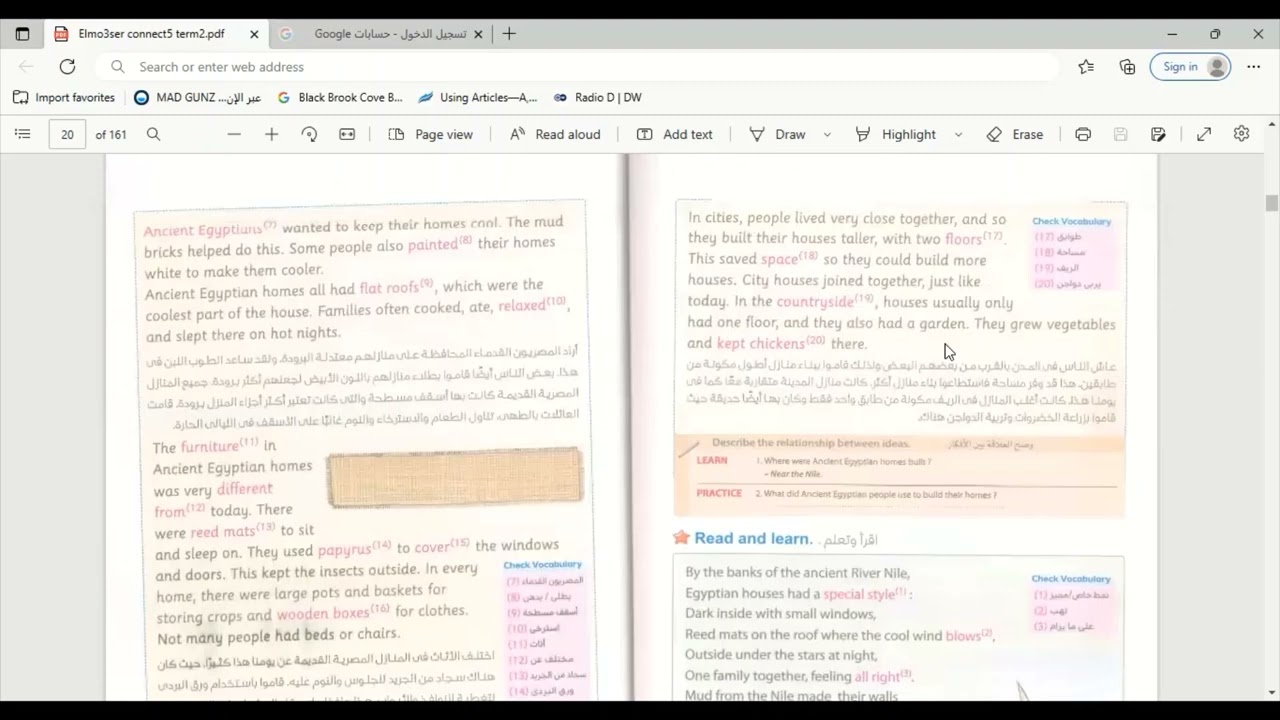Click the highlighted phrase "special style"

(x=858, y=594)
